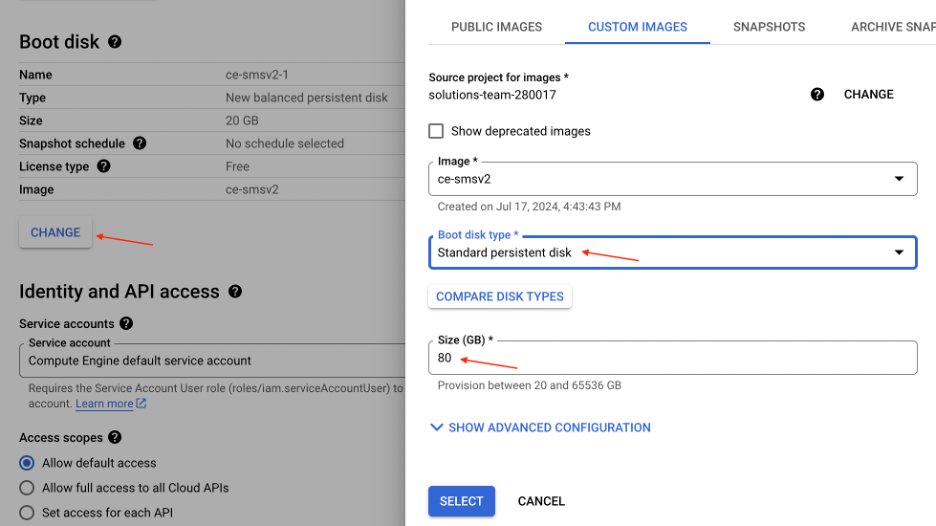
Task: Open help icon beside Snapshot schedule
Action: pos(140,143)
